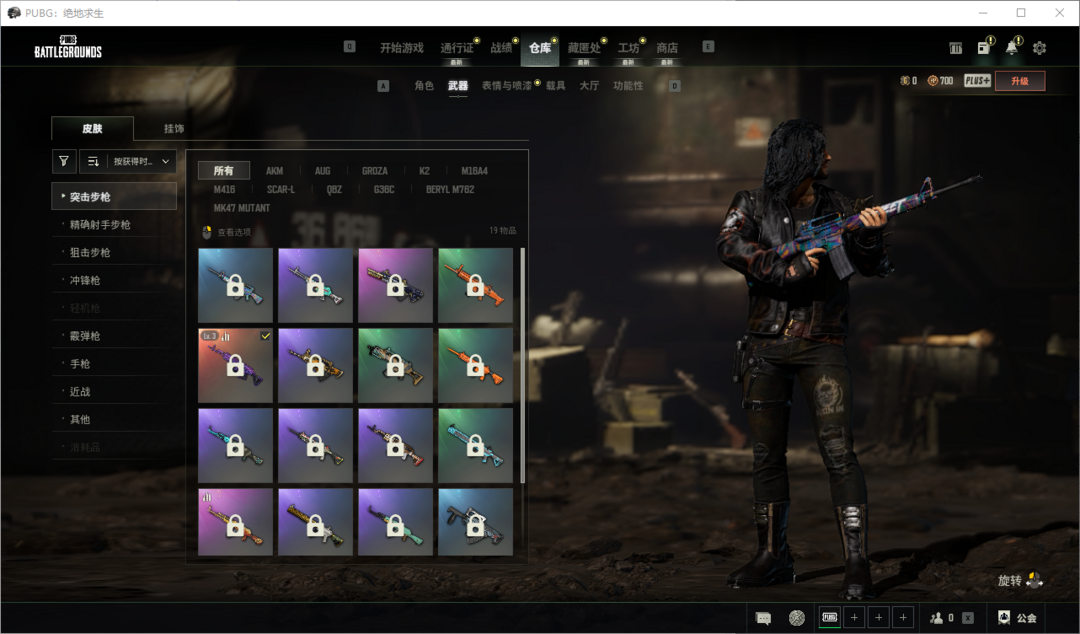Toggle the M416 weapon filter

click(224, 189)
